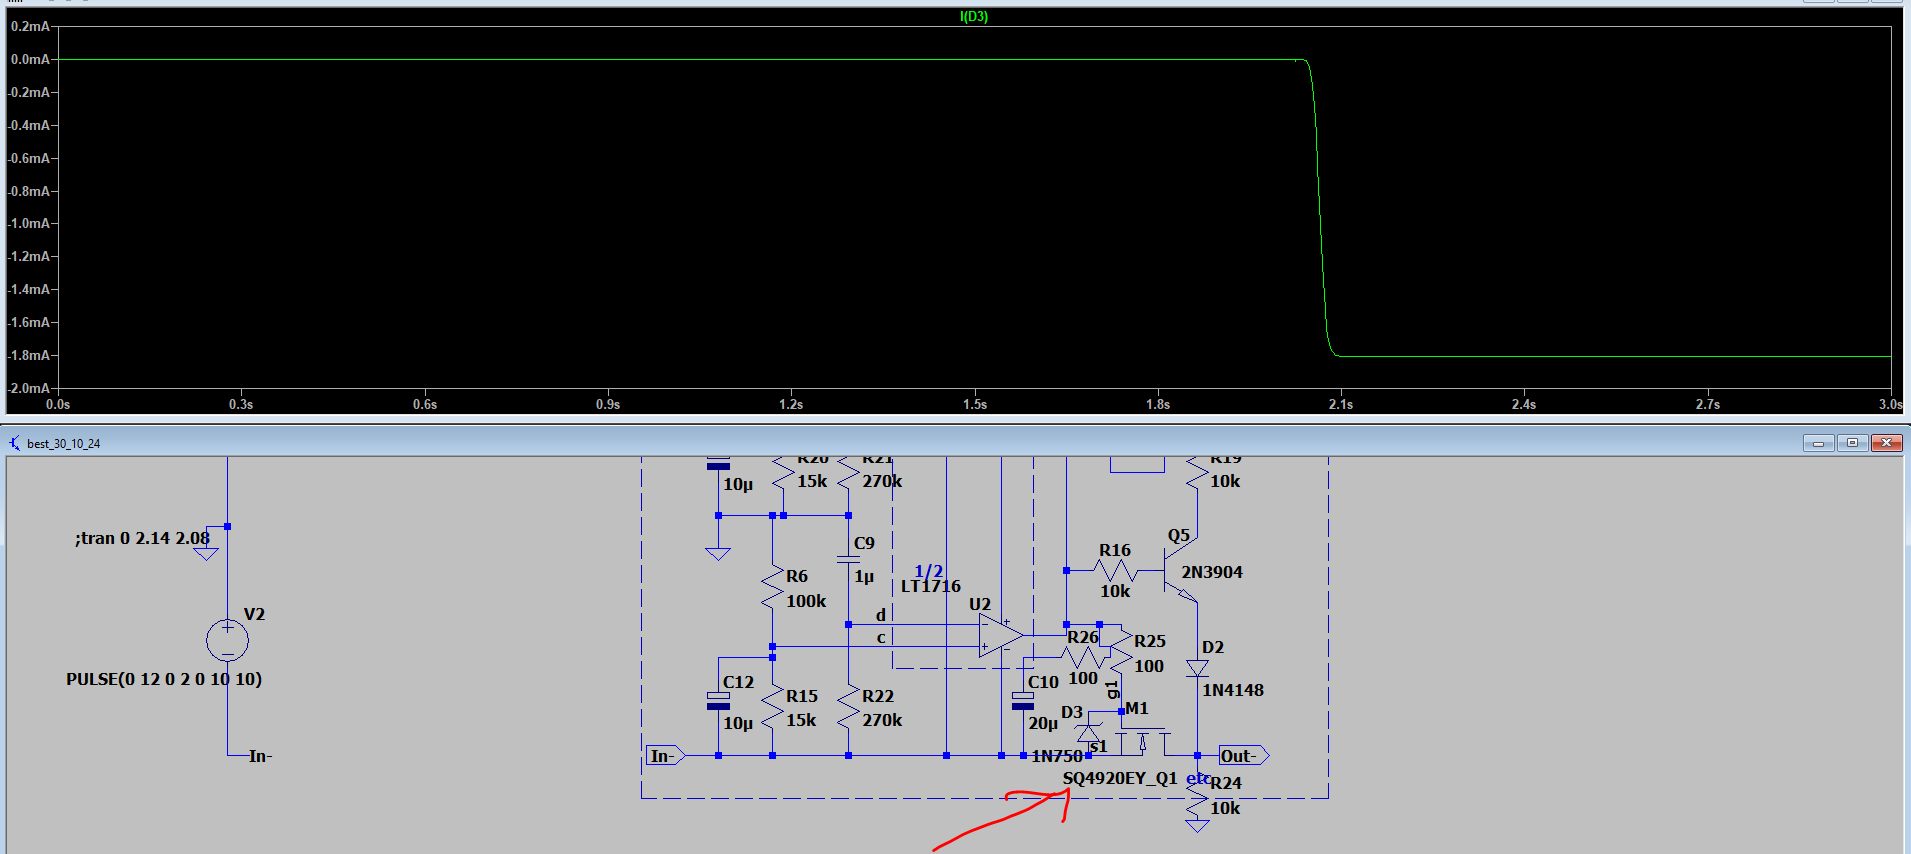Click the -1.8mA vertical axis label

29,355
